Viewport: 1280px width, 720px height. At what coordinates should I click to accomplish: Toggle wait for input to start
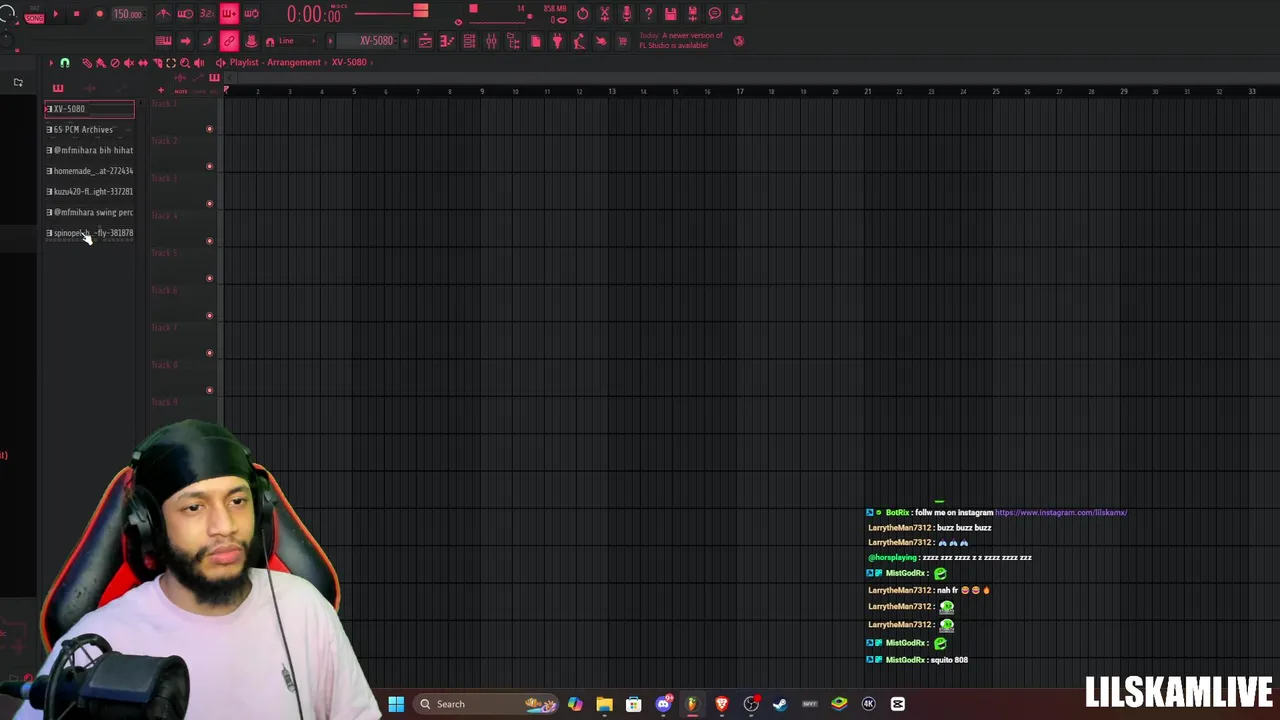[x=185, y=14]
